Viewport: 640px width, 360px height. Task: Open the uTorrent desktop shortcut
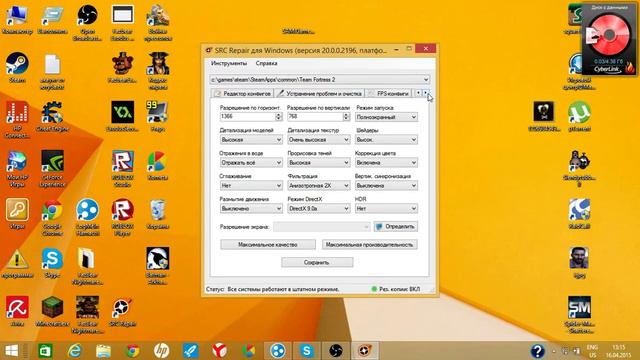(579, 117)
